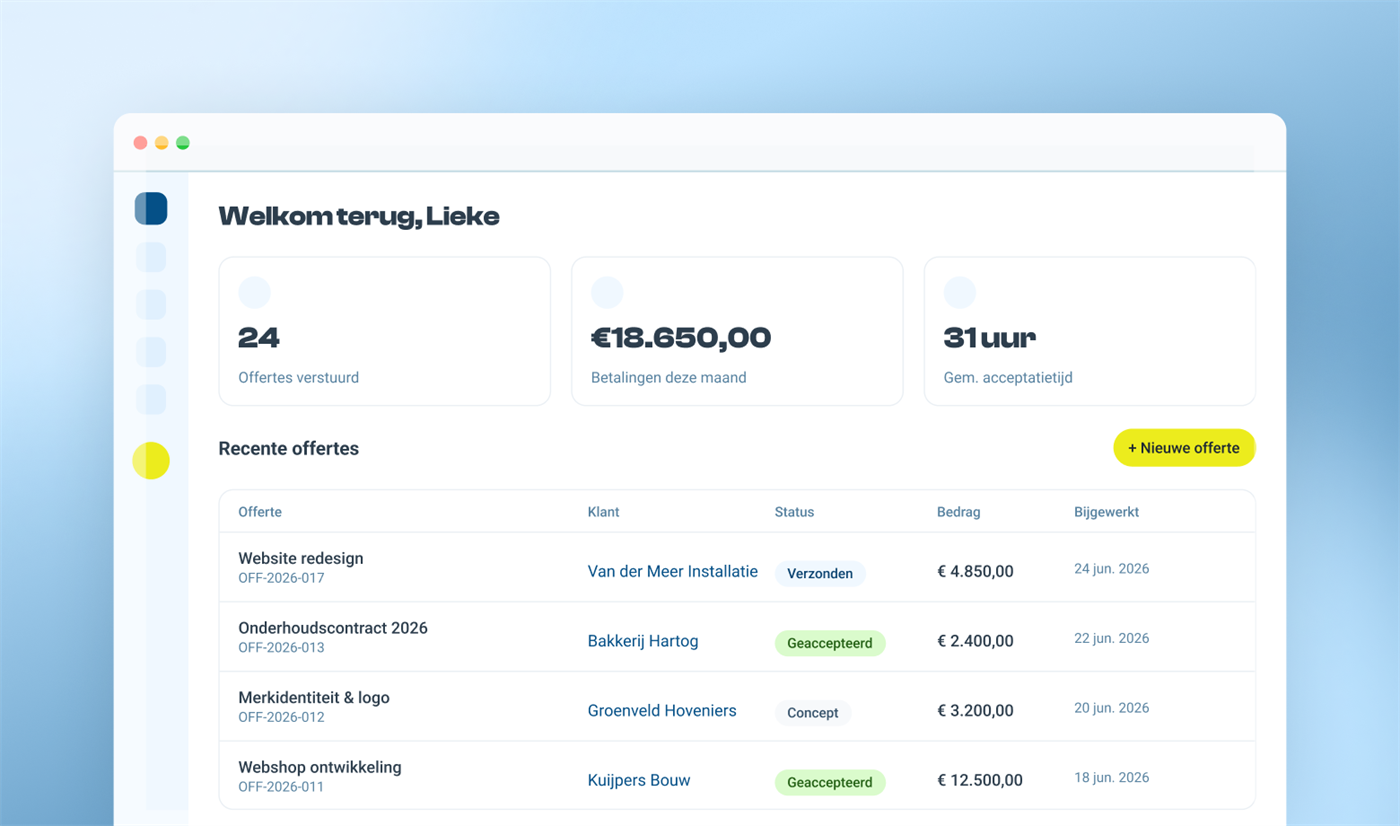Click the 31 uur acceptance time value
1400x826 pixels.
pyautogui.click(x=990, y=338)
